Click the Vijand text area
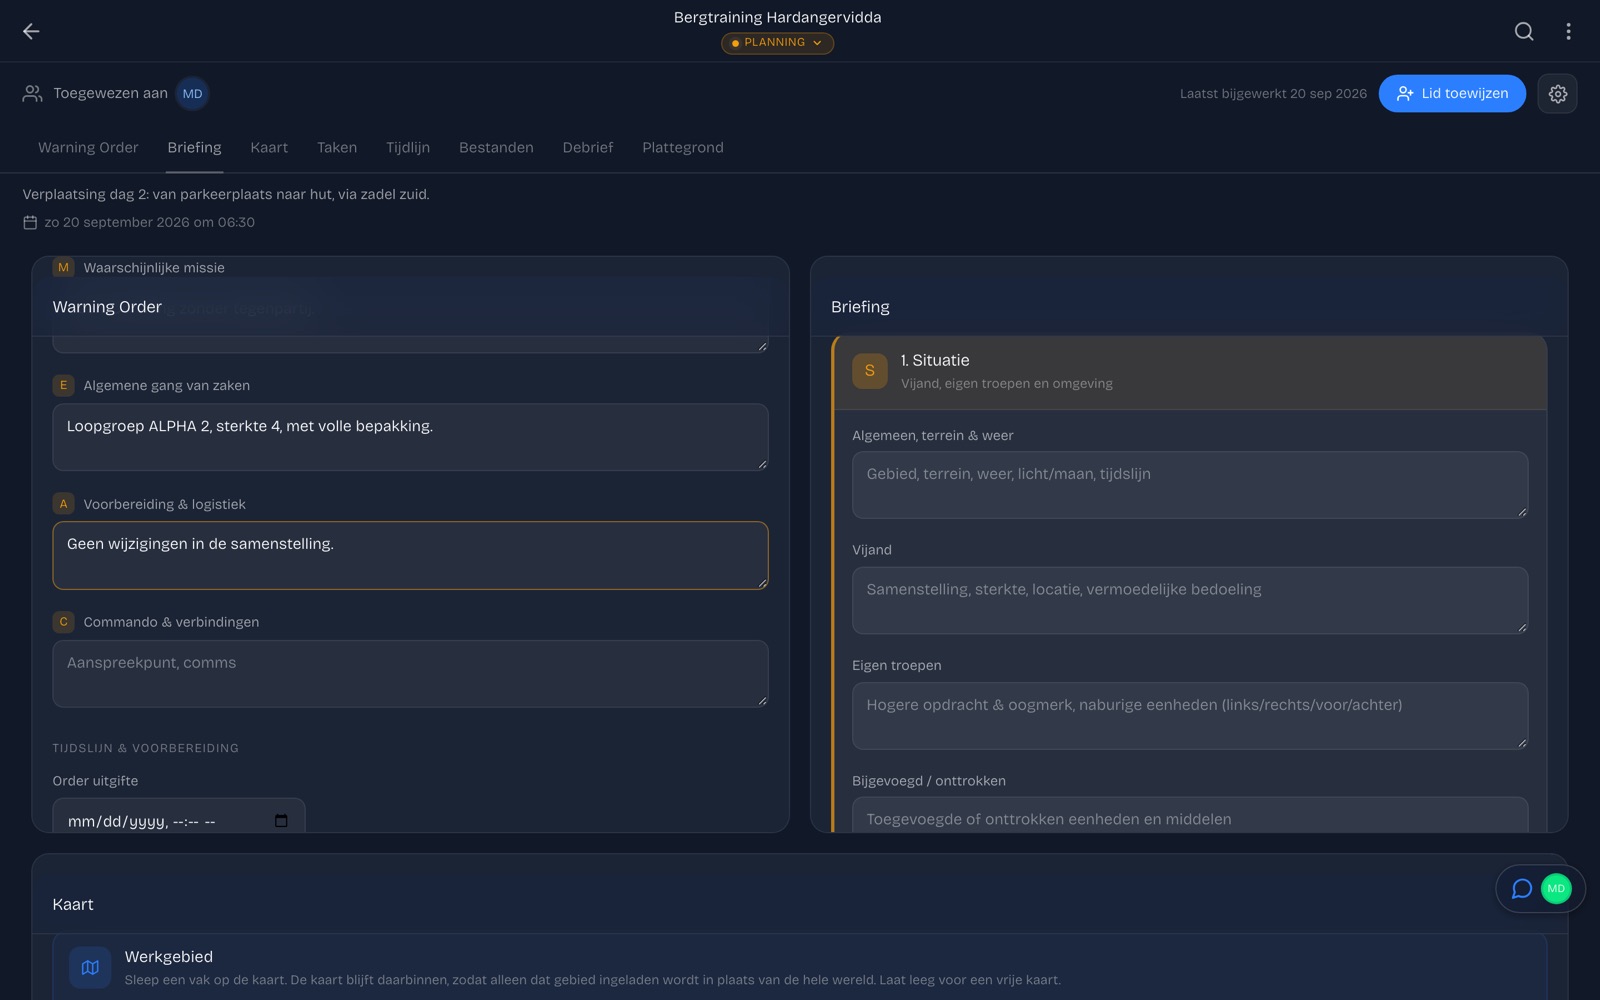The image size is (1600, 1000). click(x=1190, y=600)
